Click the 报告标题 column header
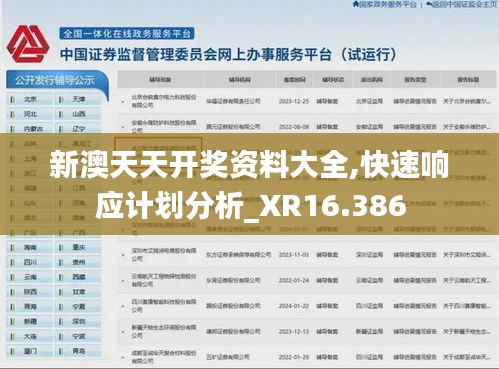This screenshot has width=499, height=369. click(468, 80)
